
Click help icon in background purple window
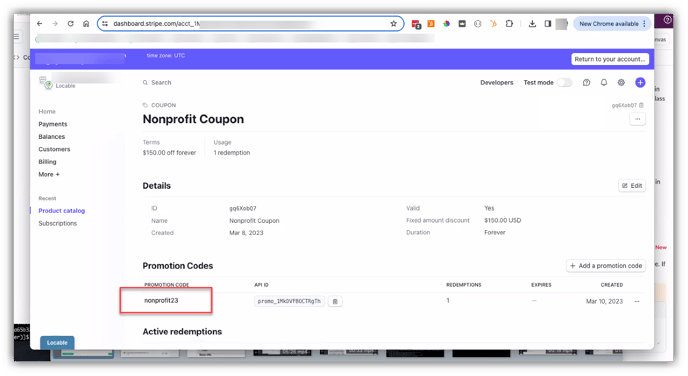tap(667, 20)
